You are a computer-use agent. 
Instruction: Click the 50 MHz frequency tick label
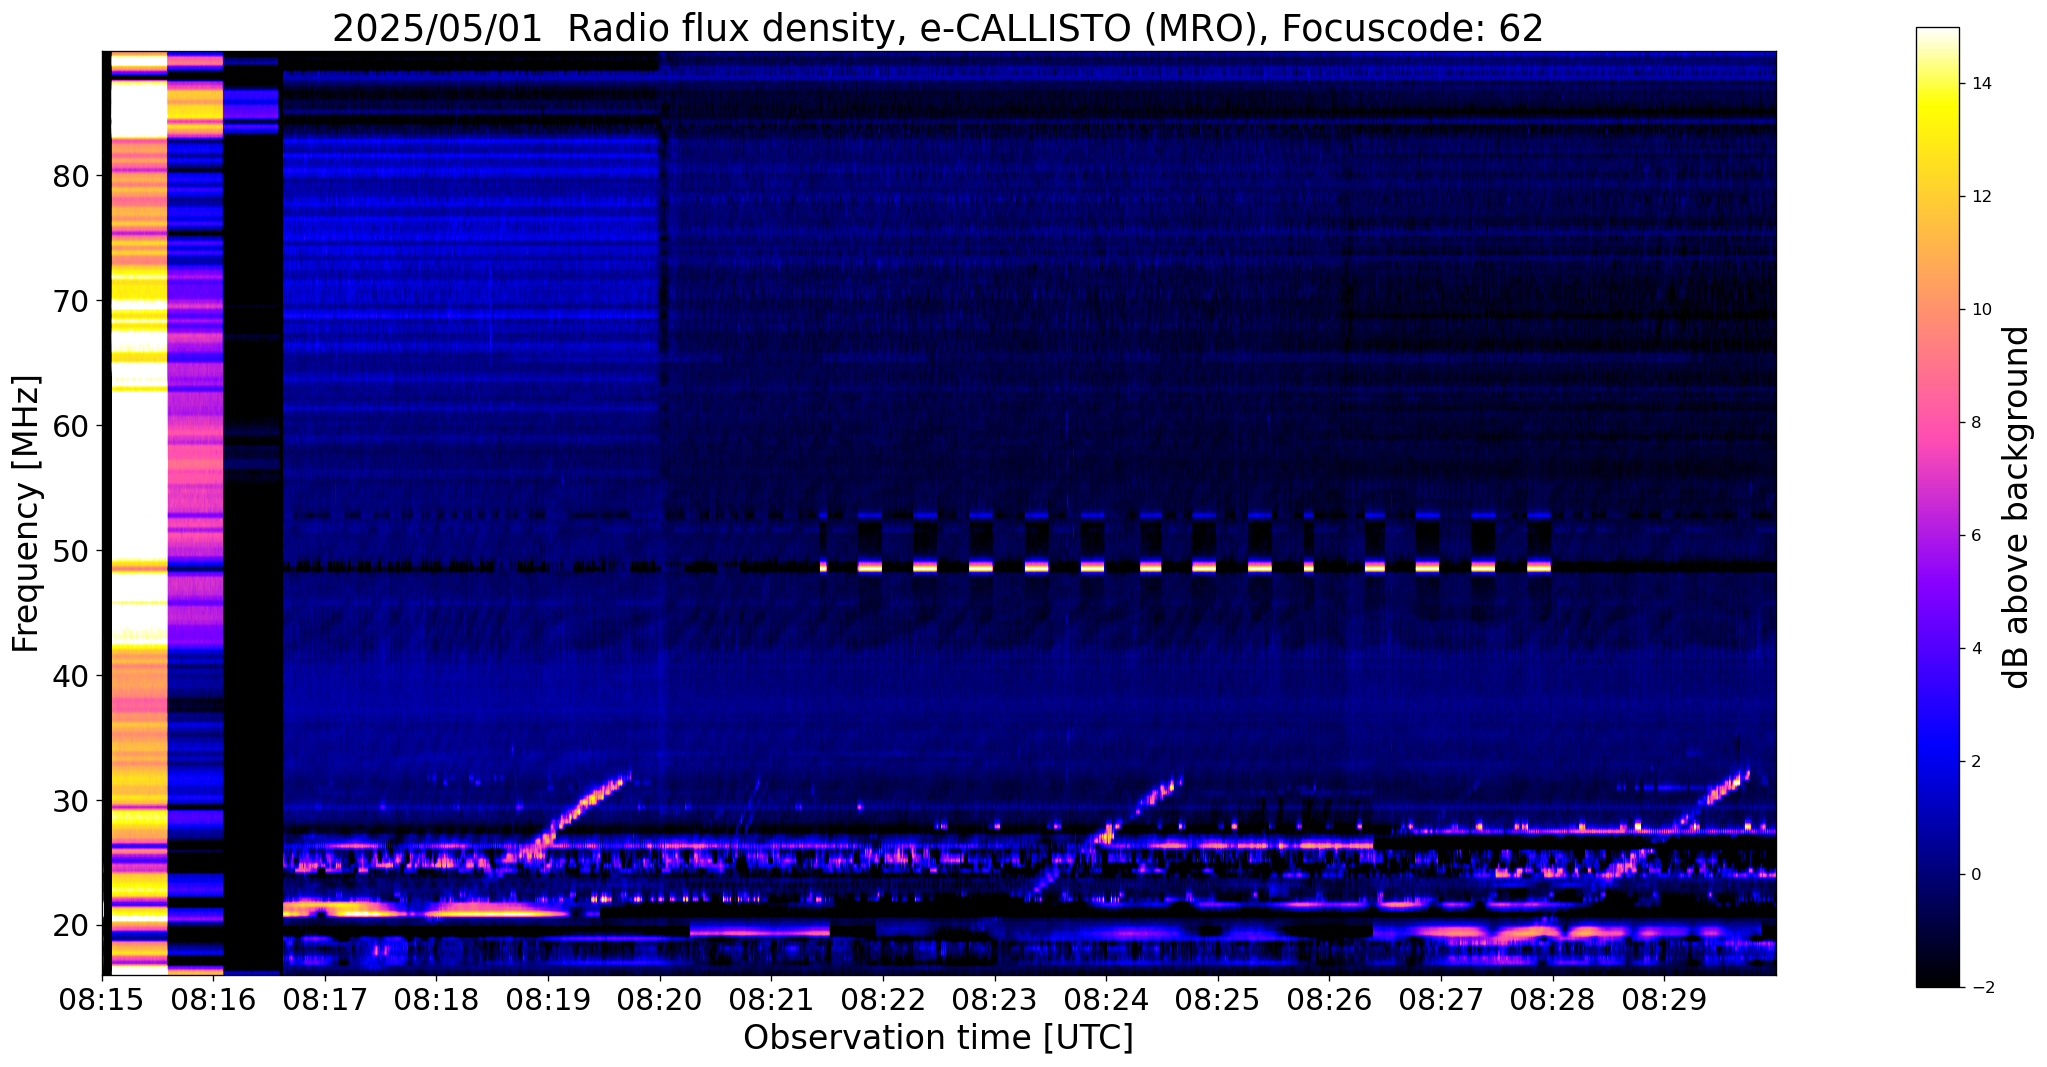(x=71, y=551)
